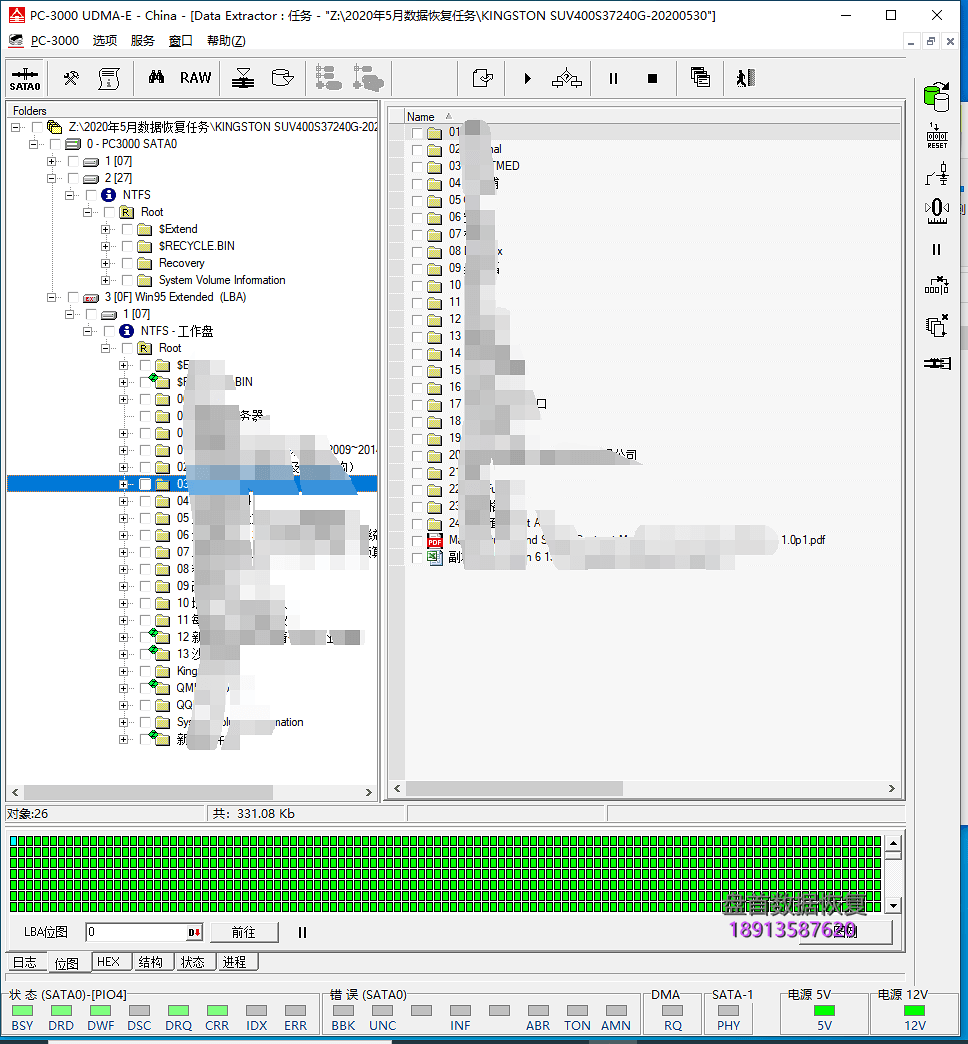Click the exit running-man toolbar icon

point(746,78)
